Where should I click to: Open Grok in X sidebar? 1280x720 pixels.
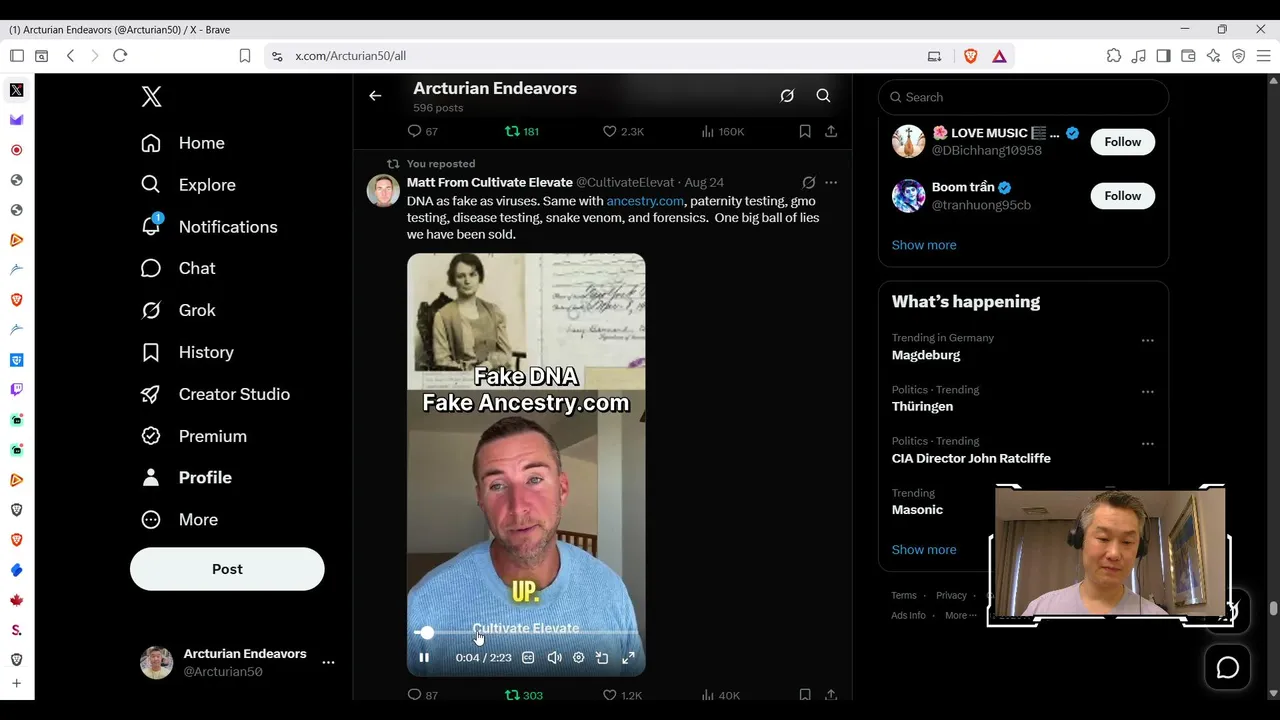pyautogui.click(x=178, y=310)
